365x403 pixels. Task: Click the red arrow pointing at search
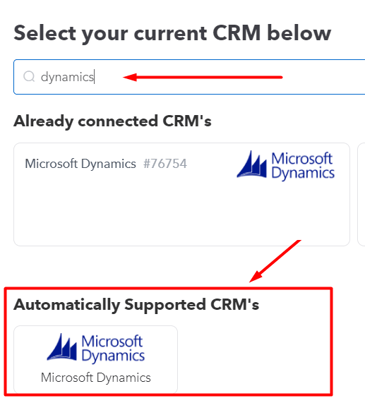(x=203, y=77)
